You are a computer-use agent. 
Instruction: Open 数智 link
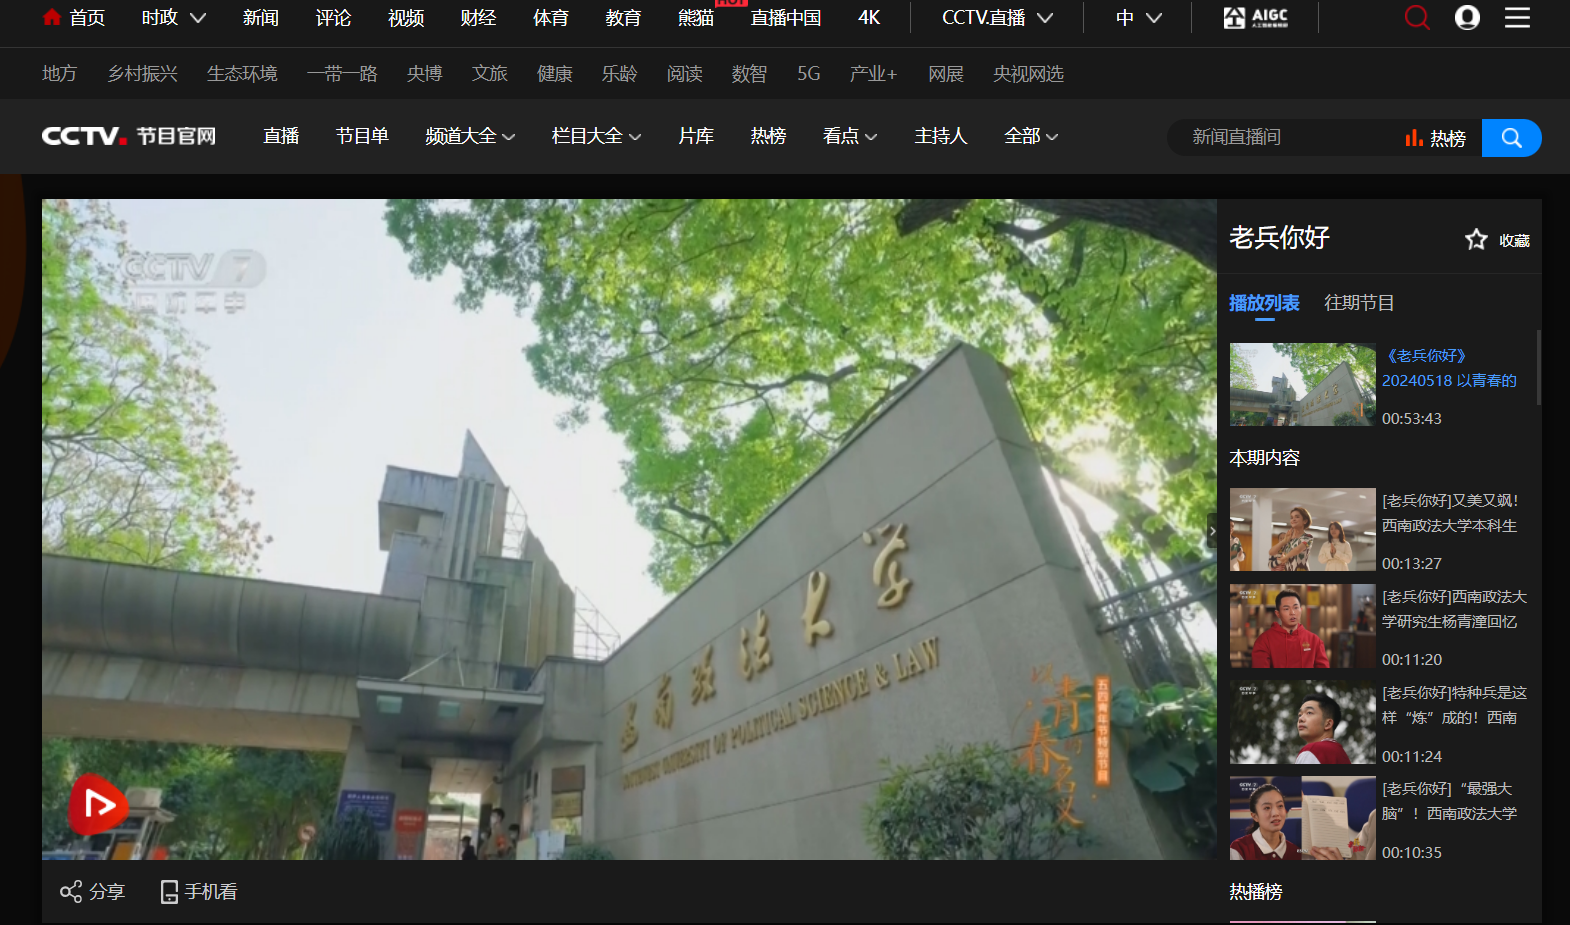point(750,74)
